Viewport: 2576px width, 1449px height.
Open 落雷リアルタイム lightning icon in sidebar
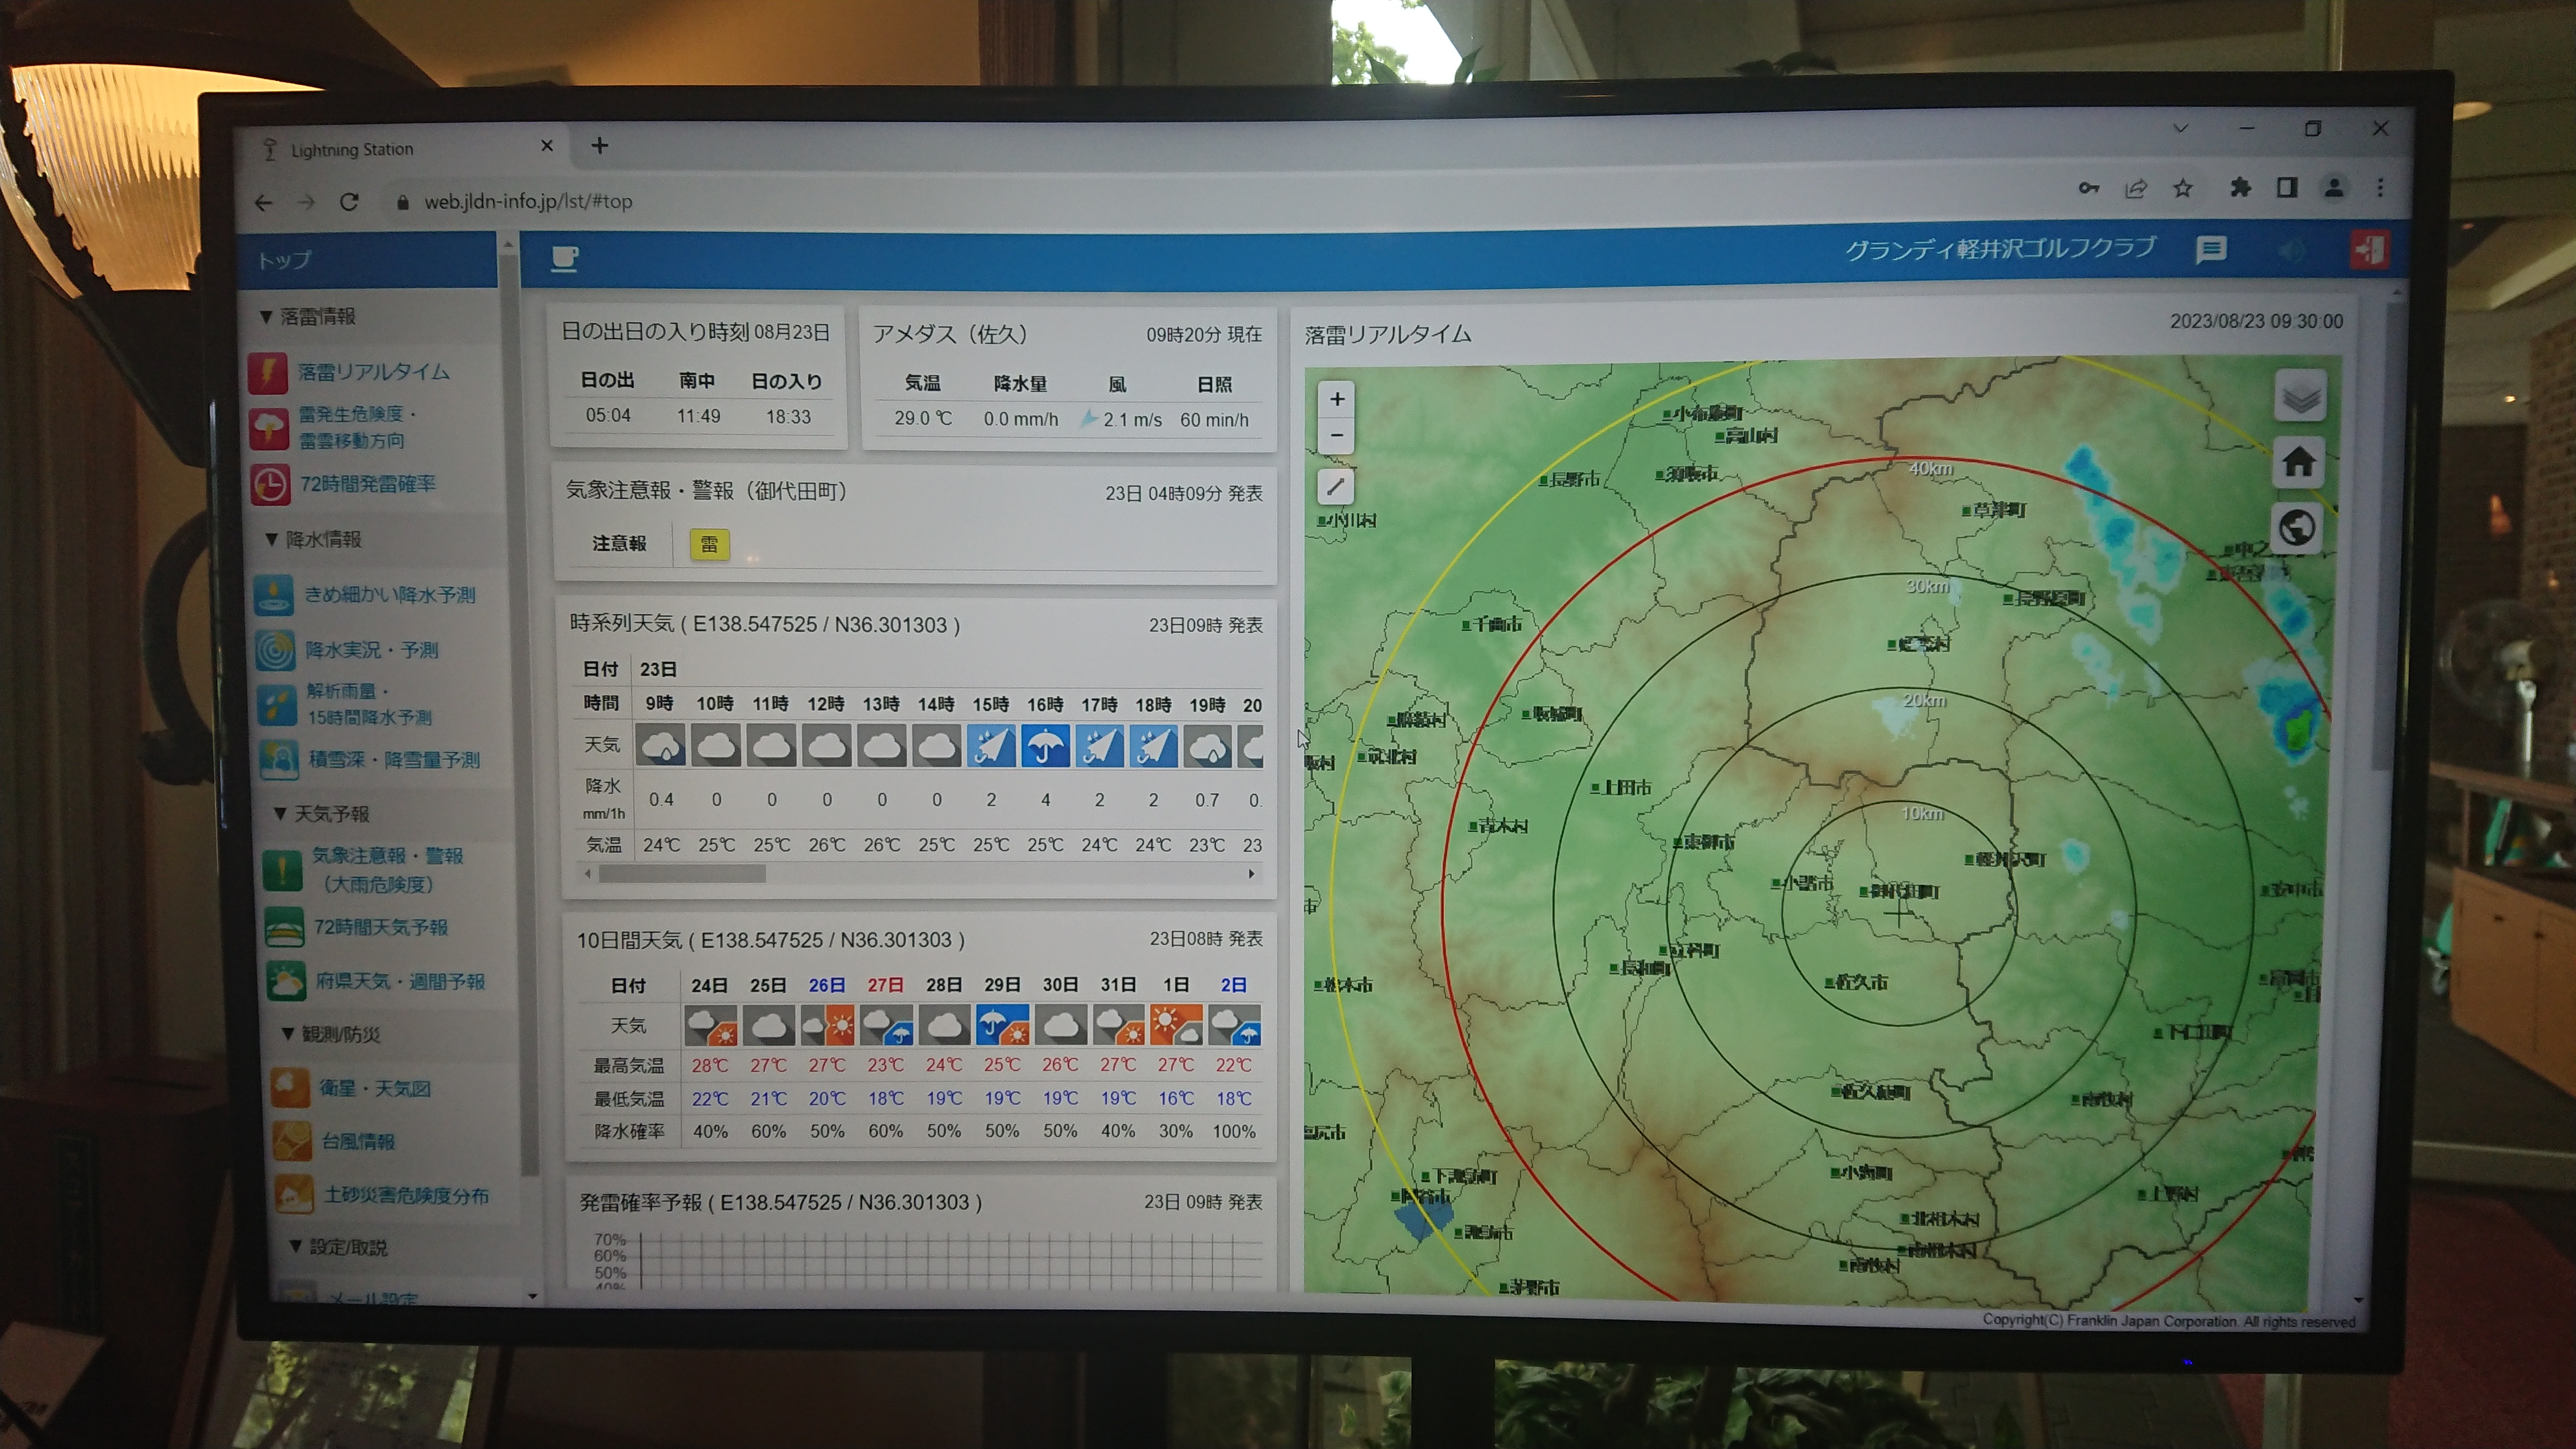pos(268,373)
